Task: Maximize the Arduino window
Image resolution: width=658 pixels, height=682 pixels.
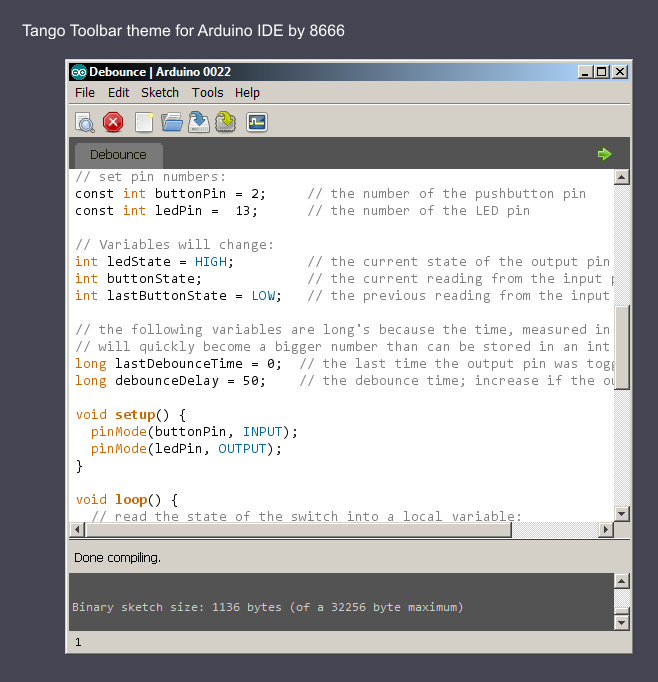Action: click(602, 72)
